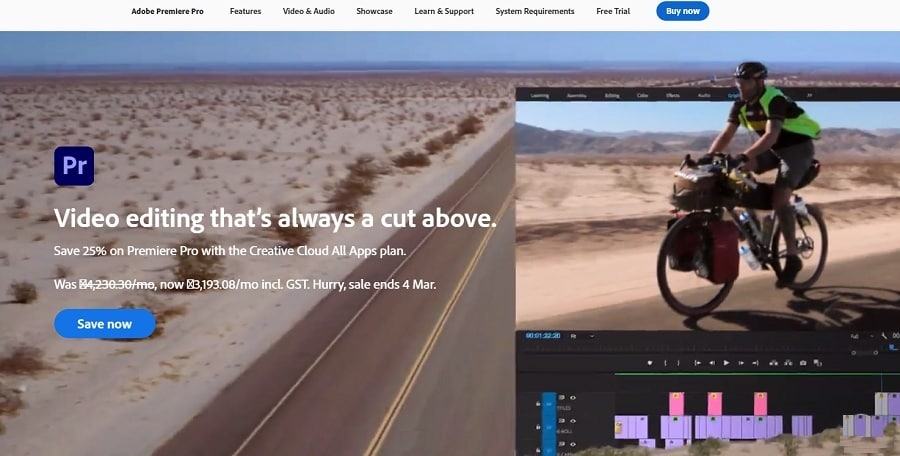
Task: Toggle the lock on the second video track
Action: point(538,427)
